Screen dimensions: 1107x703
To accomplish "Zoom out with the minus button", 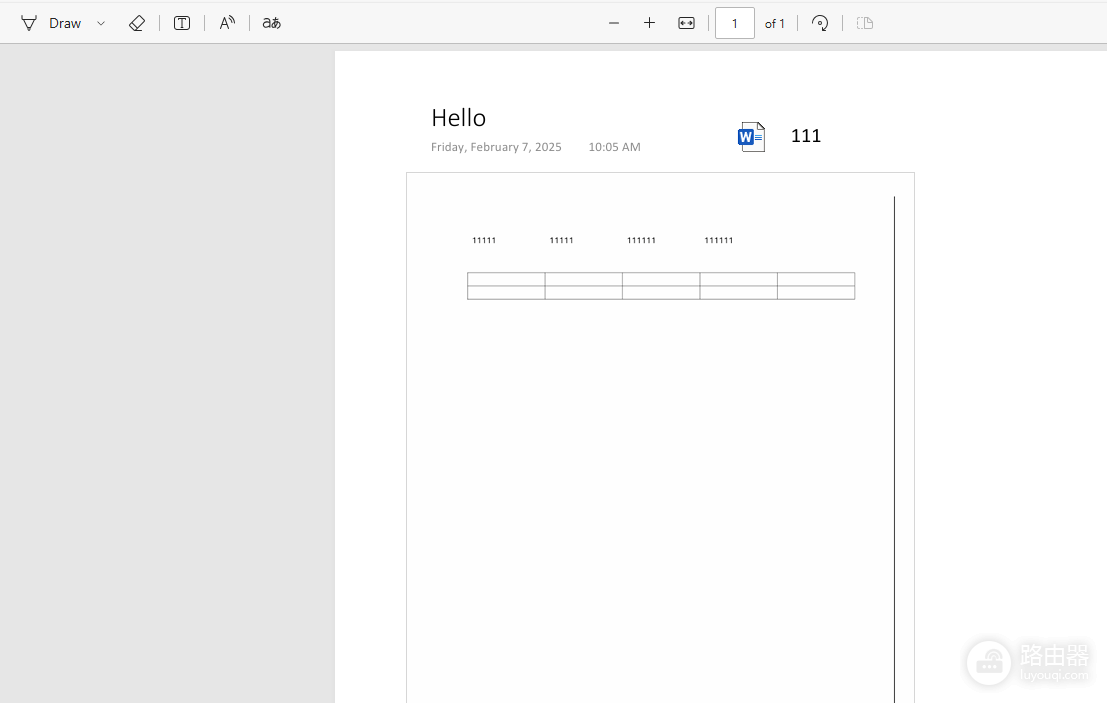I will 614,23.
